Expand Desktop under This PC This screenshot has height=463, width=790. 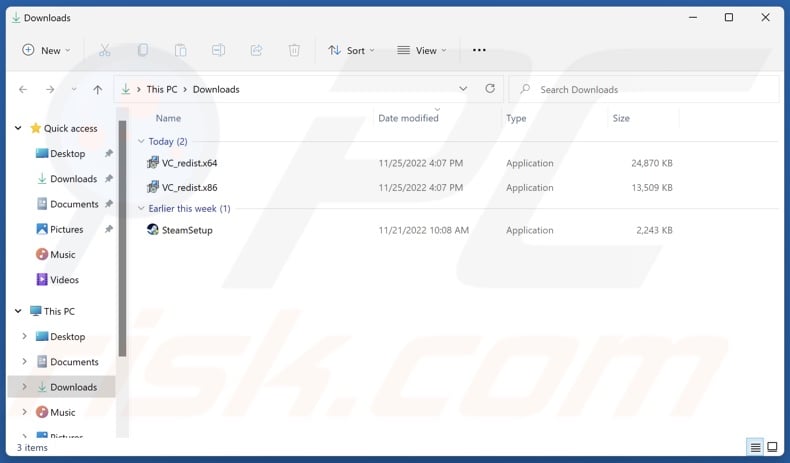[x=24, y=336]
